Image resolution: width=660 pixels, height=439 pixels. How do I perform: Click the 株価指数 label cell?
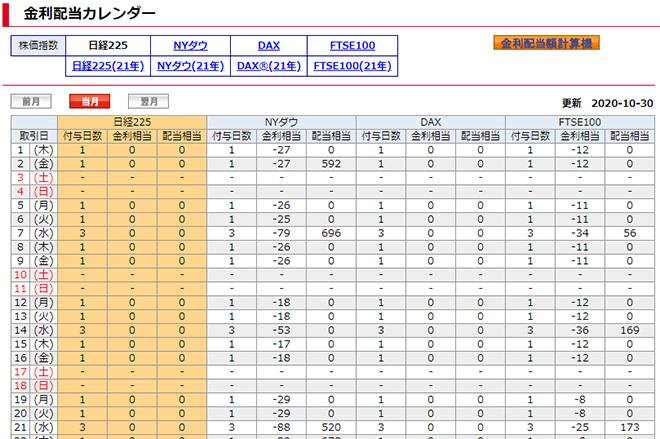pyautogui.click(x=38, y=45)
